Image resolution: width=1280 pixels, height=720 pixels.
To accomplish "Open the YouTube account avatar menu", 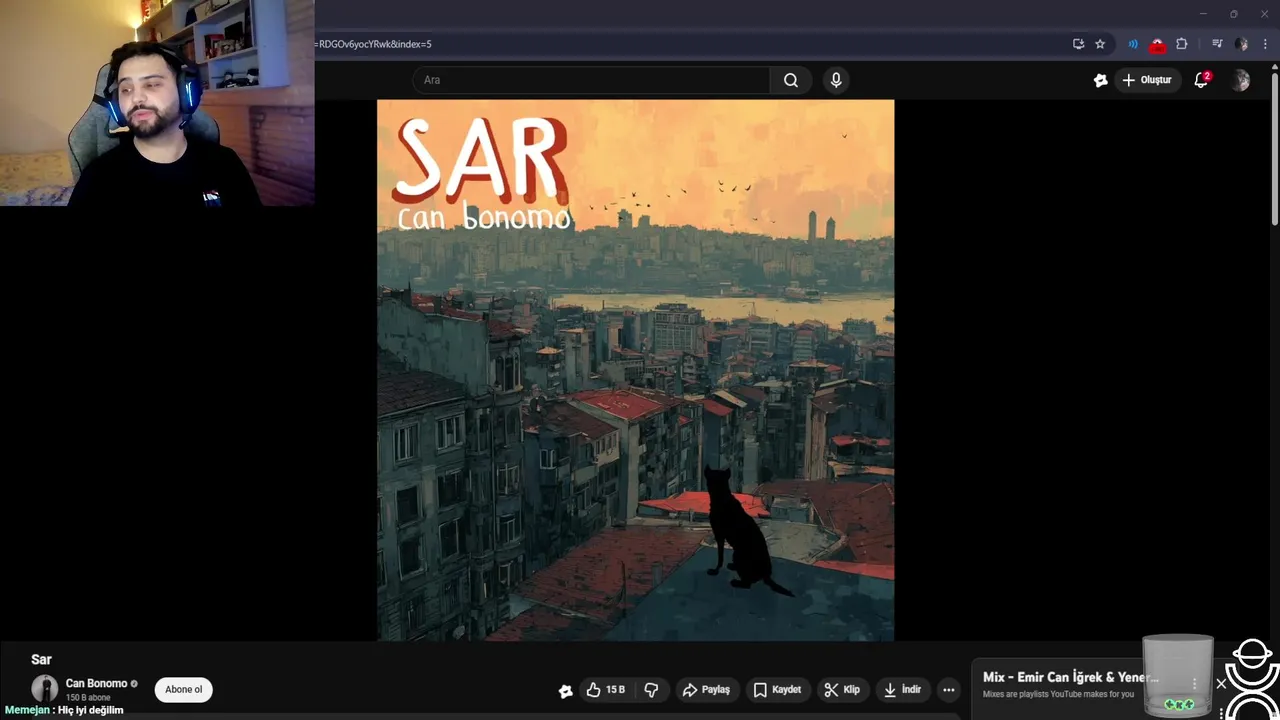I will [1240, 80].
